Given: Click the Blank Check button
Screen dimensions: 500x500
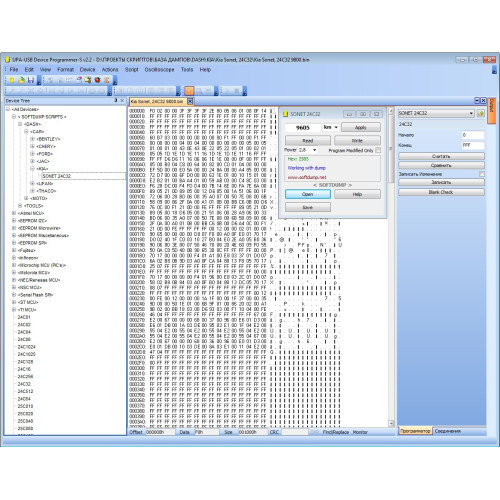Looking at the screenshot, I should [x=441, y=192].
